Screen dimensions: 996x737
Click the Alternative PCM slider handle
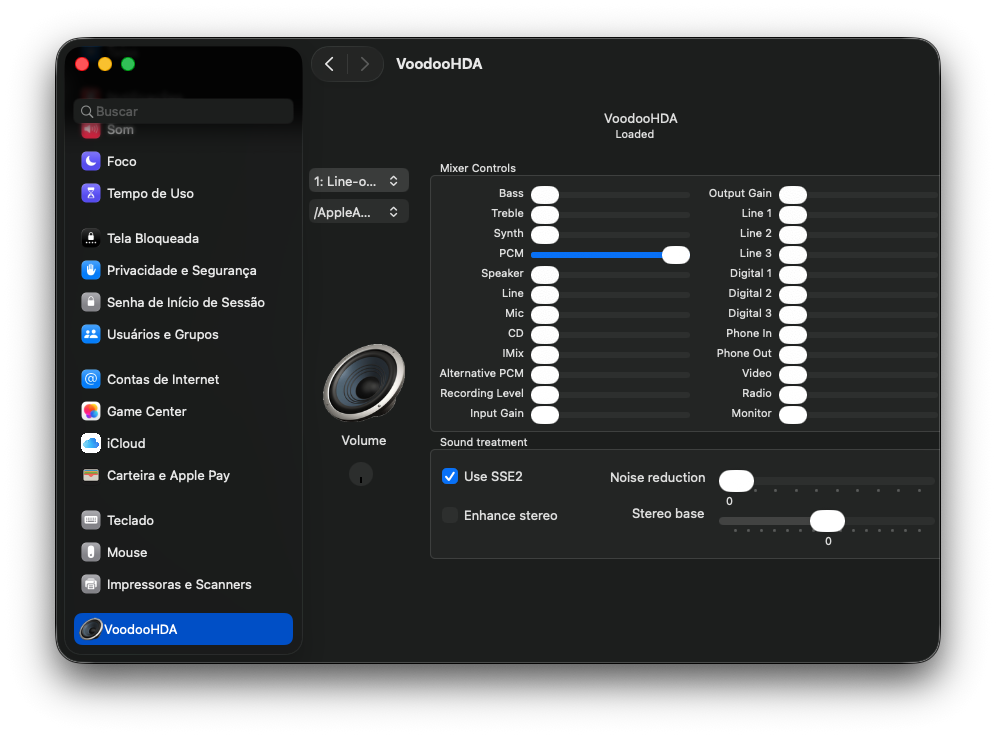[545, 375]
